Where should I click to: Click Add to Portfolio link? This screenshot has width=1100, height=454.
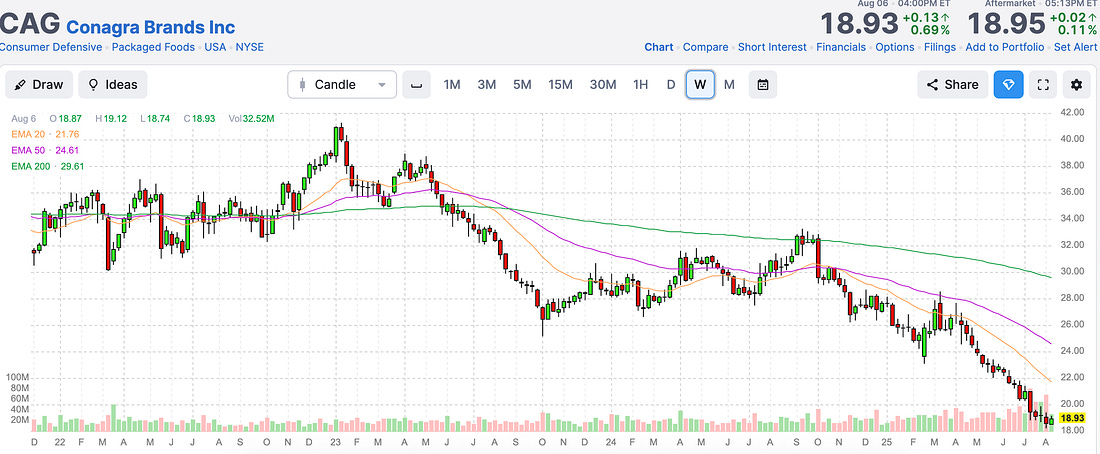point(1005,47)
